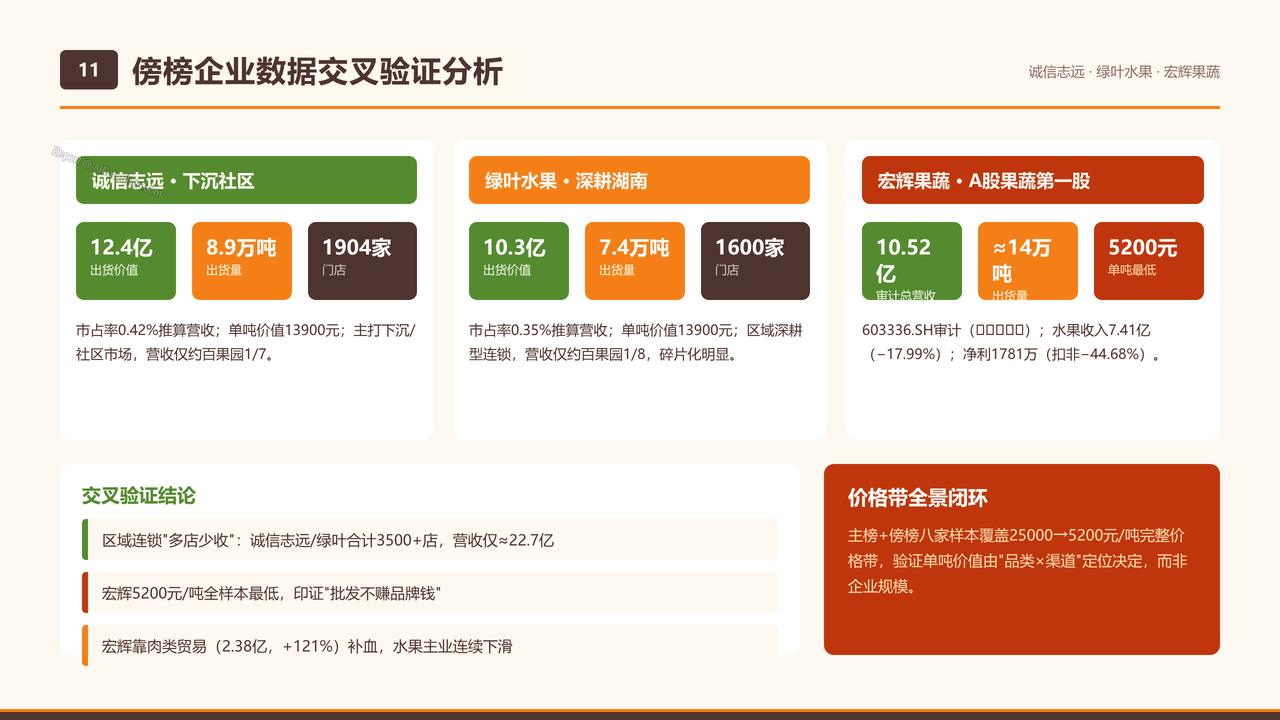Select description starting 603336.SH审计
This screenshot has height=720, width=1280.
tap(1012, 342)
